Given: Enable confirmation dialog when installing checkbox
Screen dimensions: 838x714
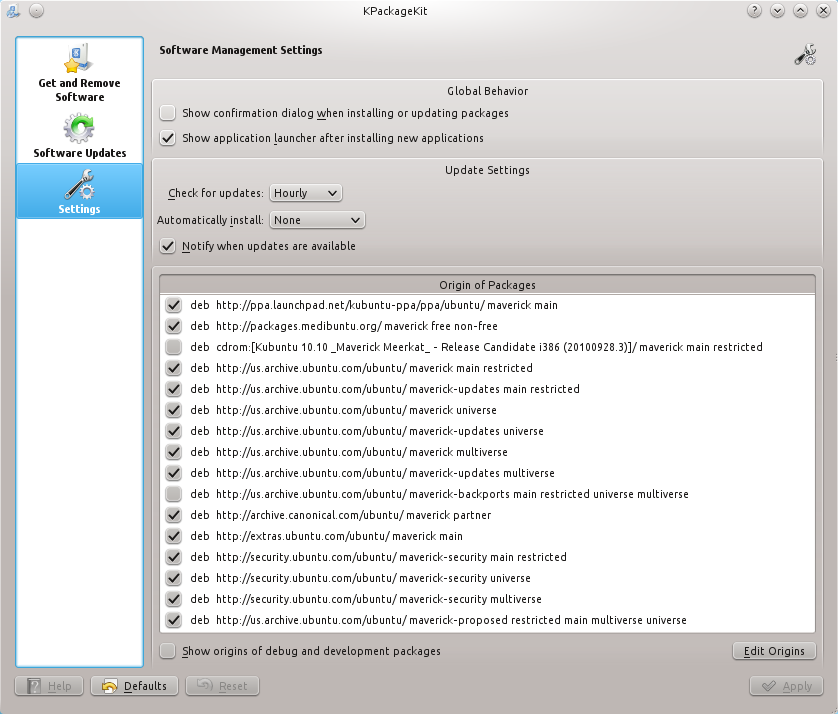Looking at the screenshot, I should (168, 113).
